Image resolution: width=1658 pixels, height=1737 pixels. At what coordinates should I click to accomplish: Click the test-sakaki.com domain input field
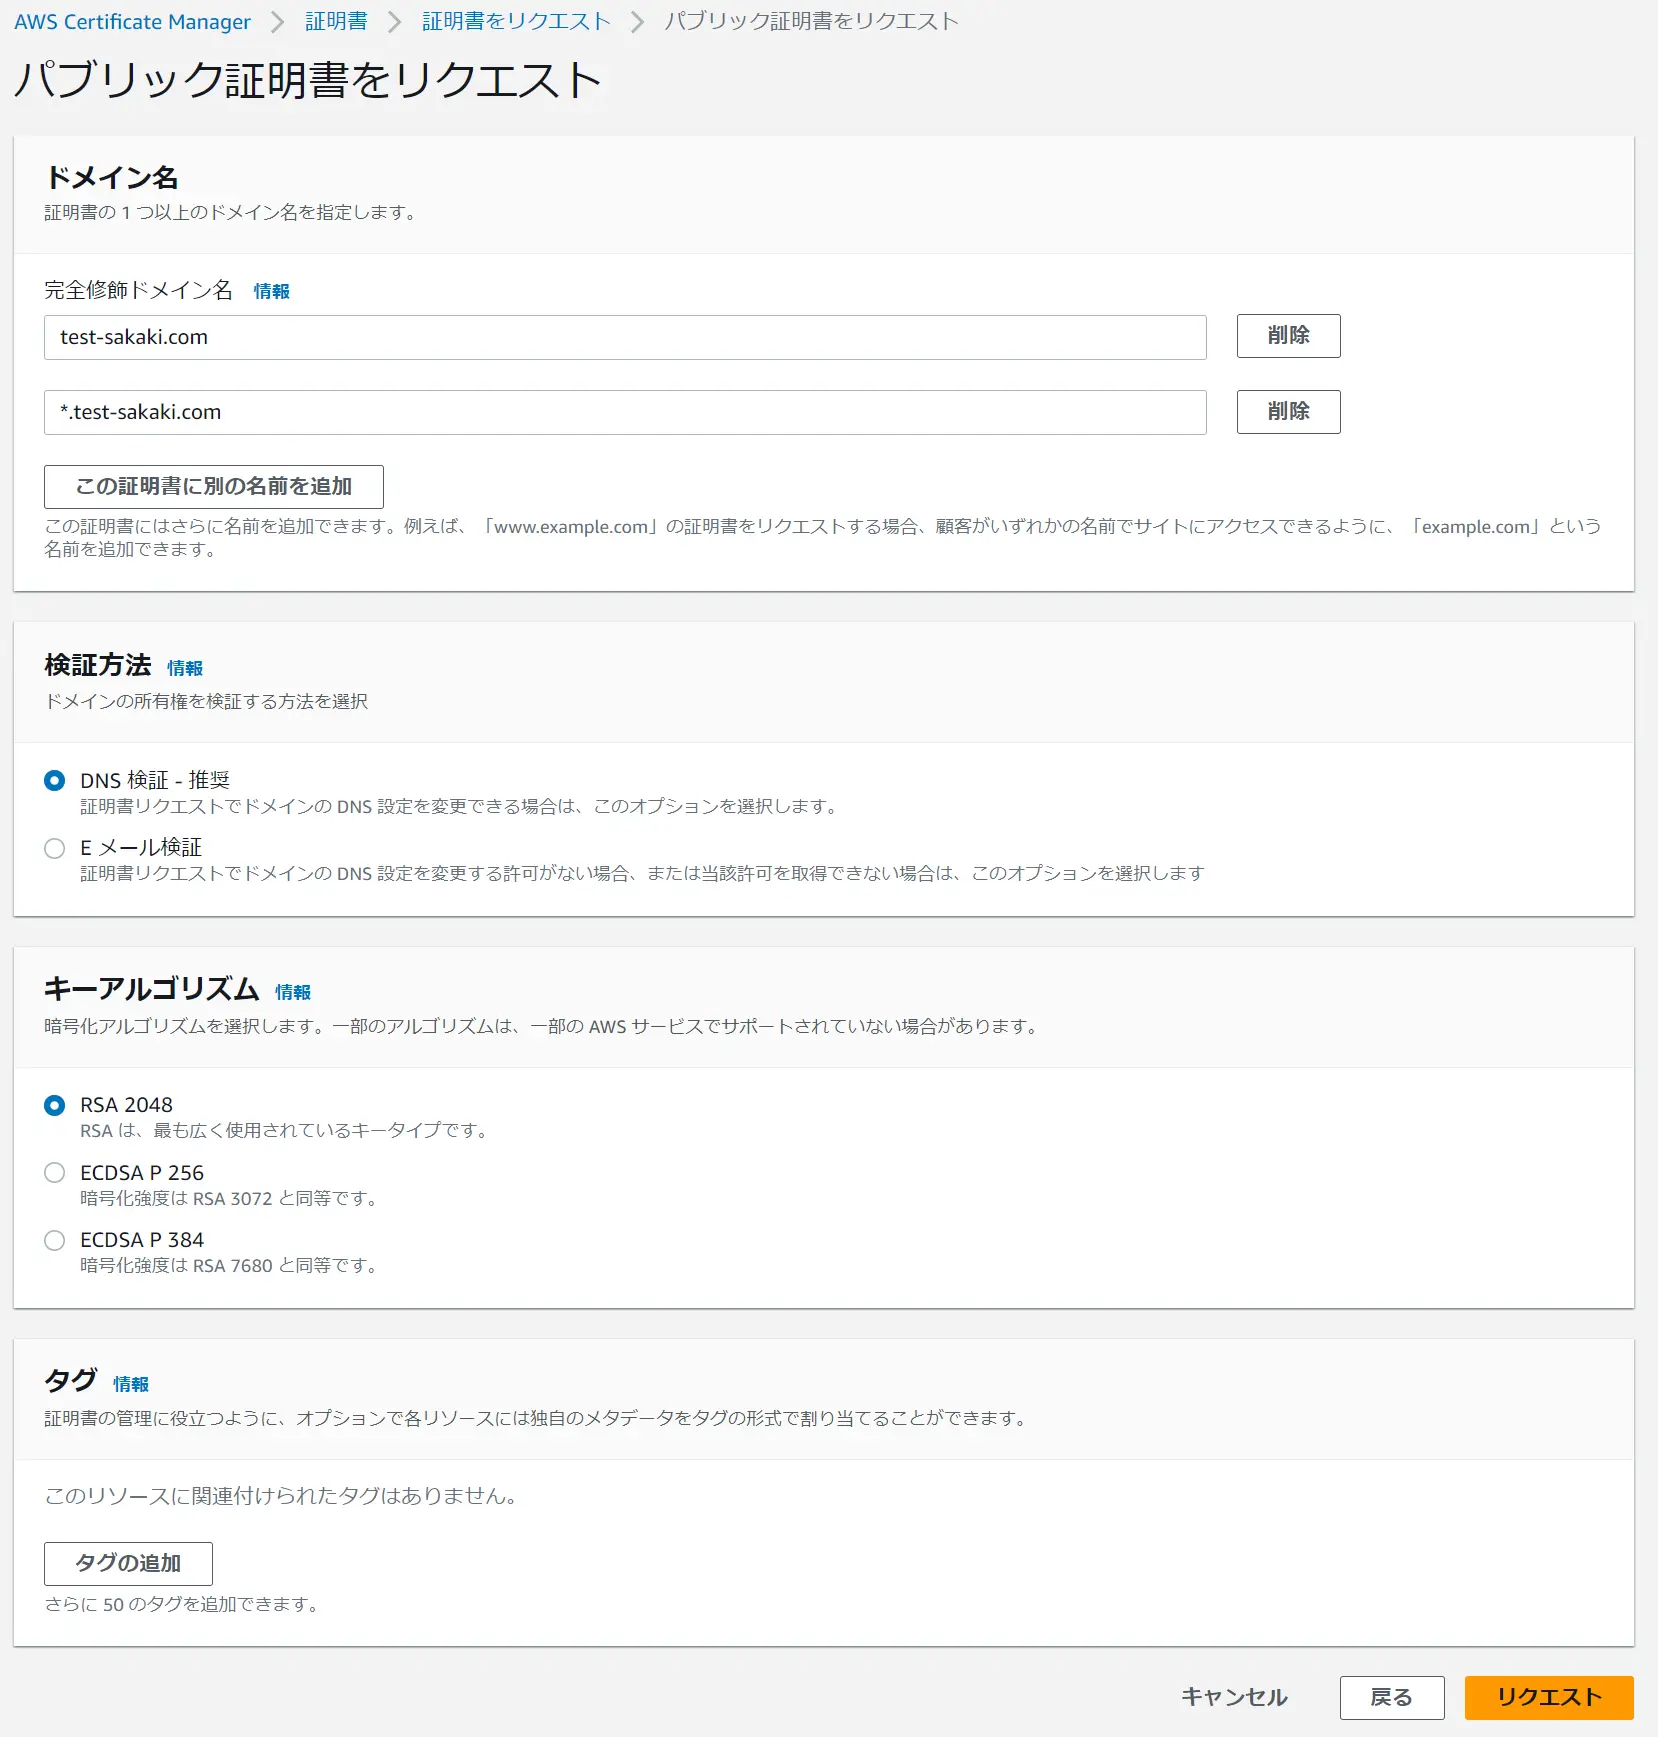[625, 337]
